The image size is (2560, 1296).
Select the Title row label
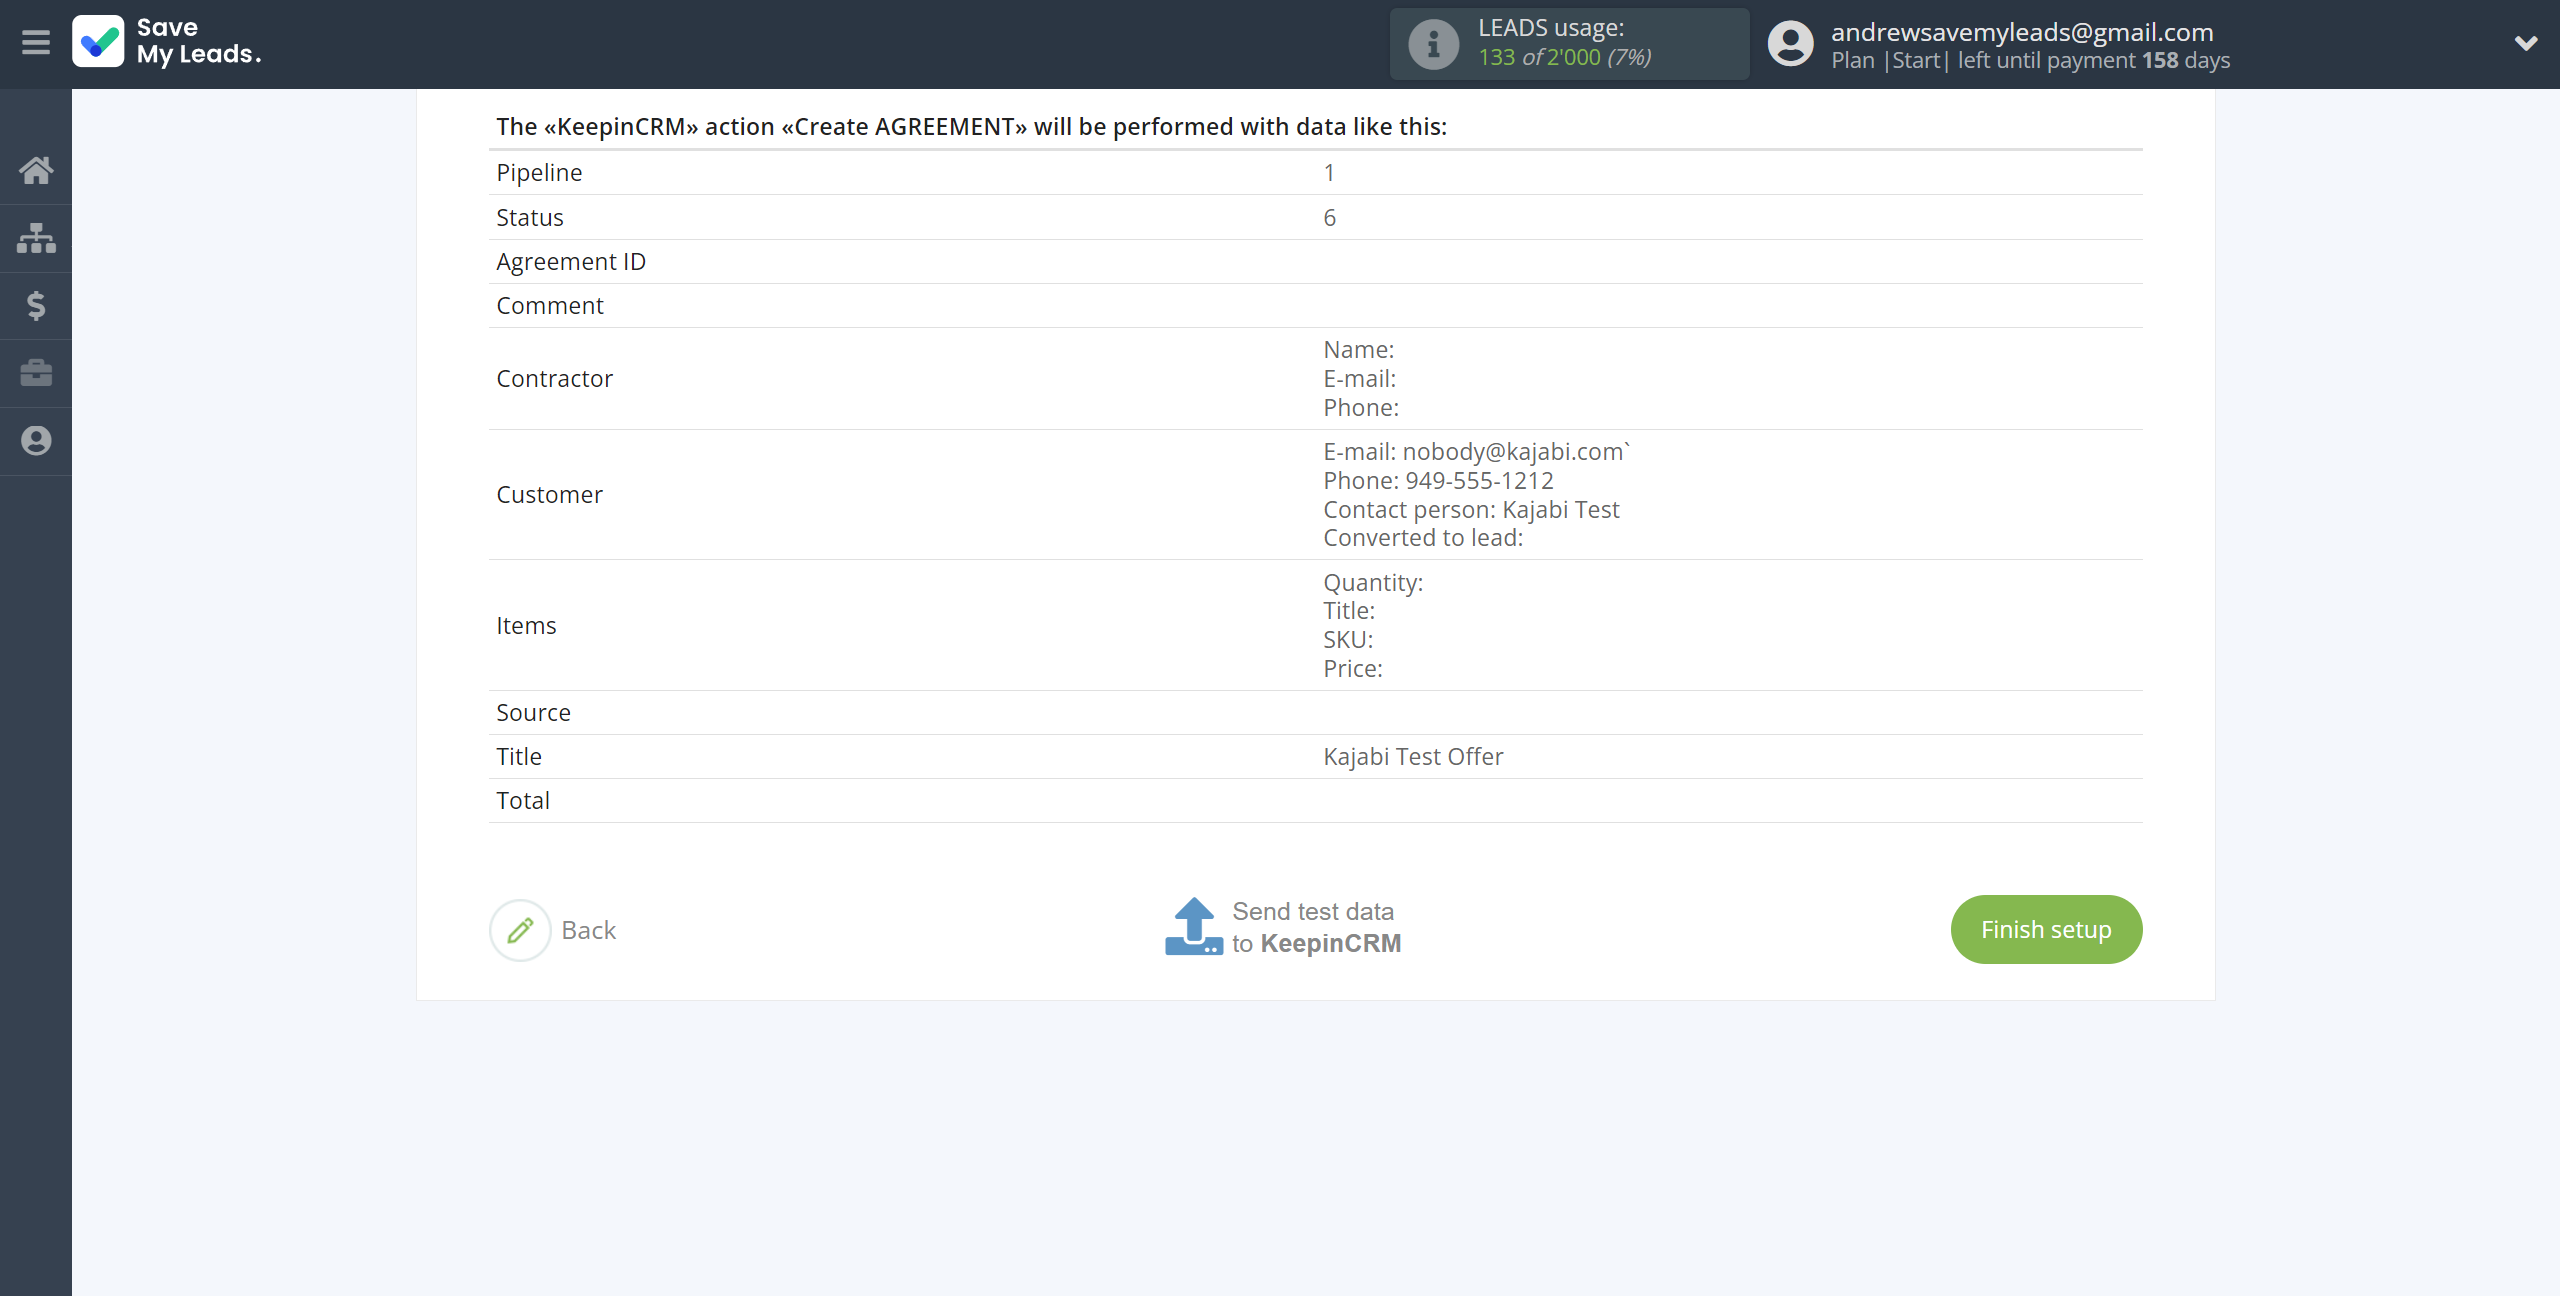click(519, 756)
